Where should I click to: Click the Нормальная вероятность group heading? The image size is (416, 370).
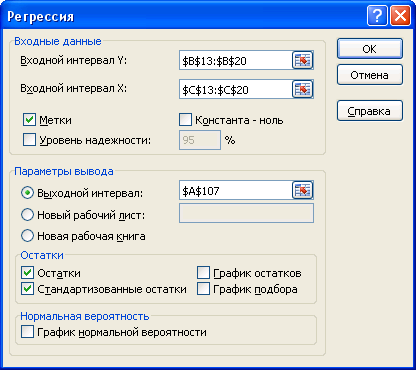click(85, 316)
